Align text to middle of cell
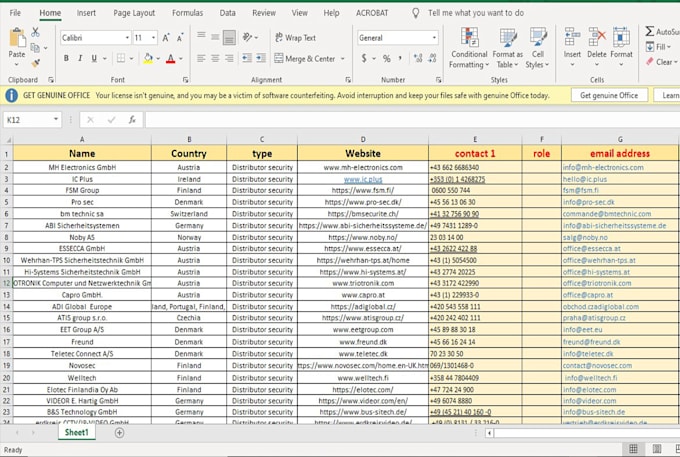Image resolution: width=680 pixels, height=457 pixels. coord(215,37)
